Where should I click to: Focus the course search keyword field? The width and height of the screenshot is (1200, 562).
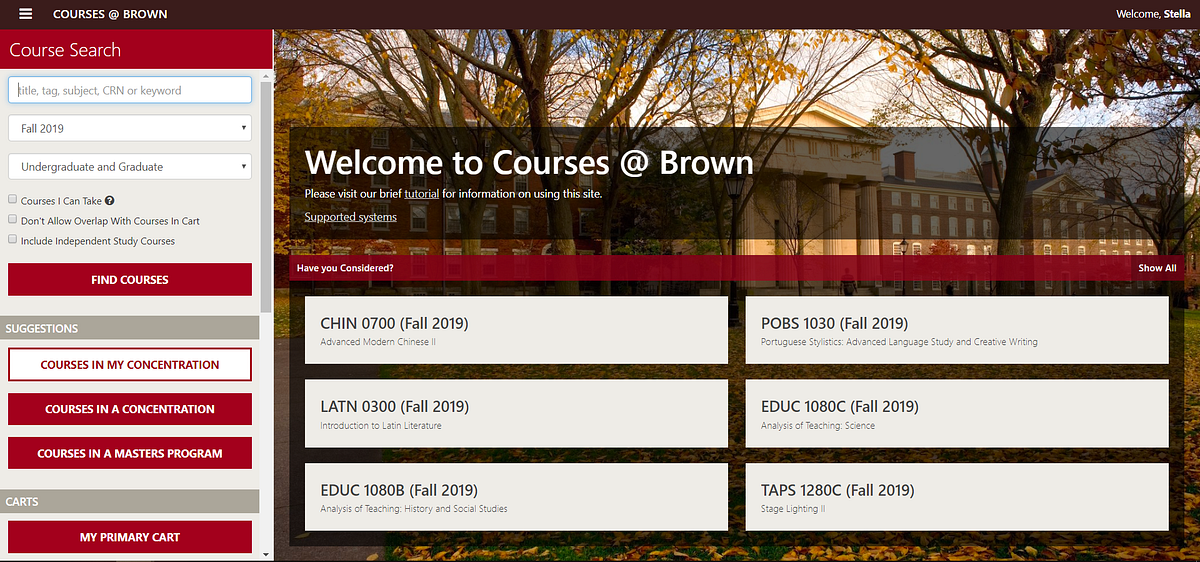[130, 90]
